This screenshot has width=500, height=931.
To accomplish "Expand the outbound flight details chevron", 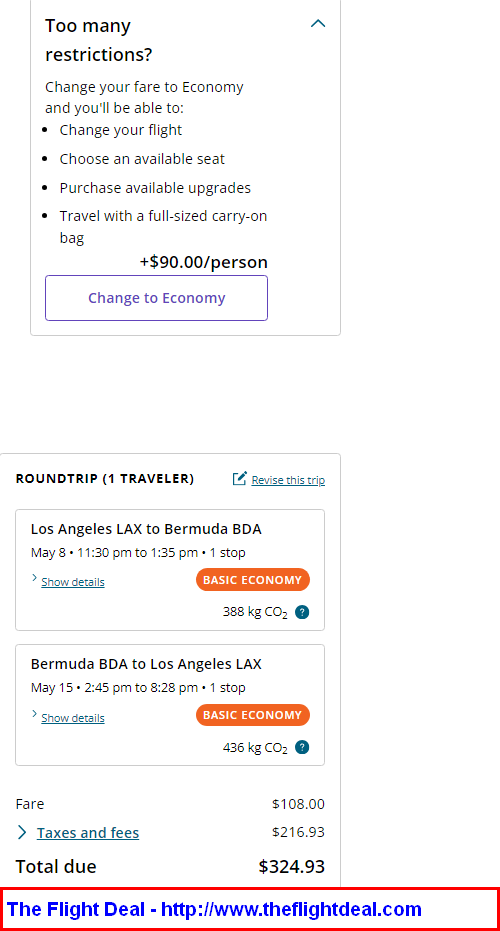I will pyautogui.click(x=34, y=578).
